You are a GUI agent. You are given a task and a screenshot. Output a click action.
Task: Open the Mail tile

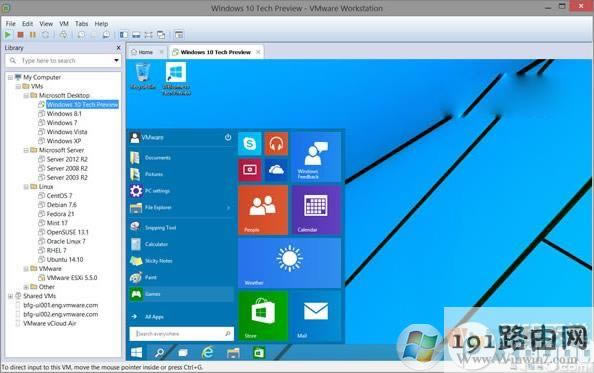coord(316,316)
